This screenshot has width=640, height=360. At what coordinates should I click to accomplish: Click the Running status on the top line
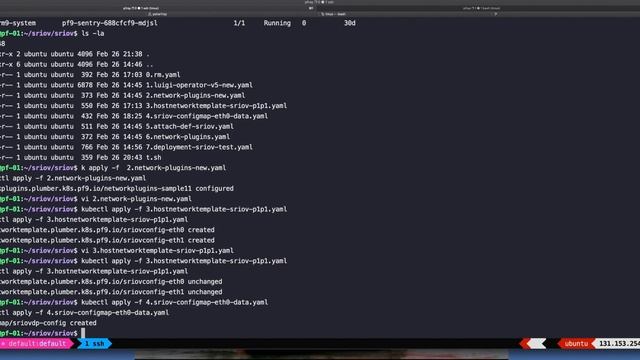click(x=277, y=23)
